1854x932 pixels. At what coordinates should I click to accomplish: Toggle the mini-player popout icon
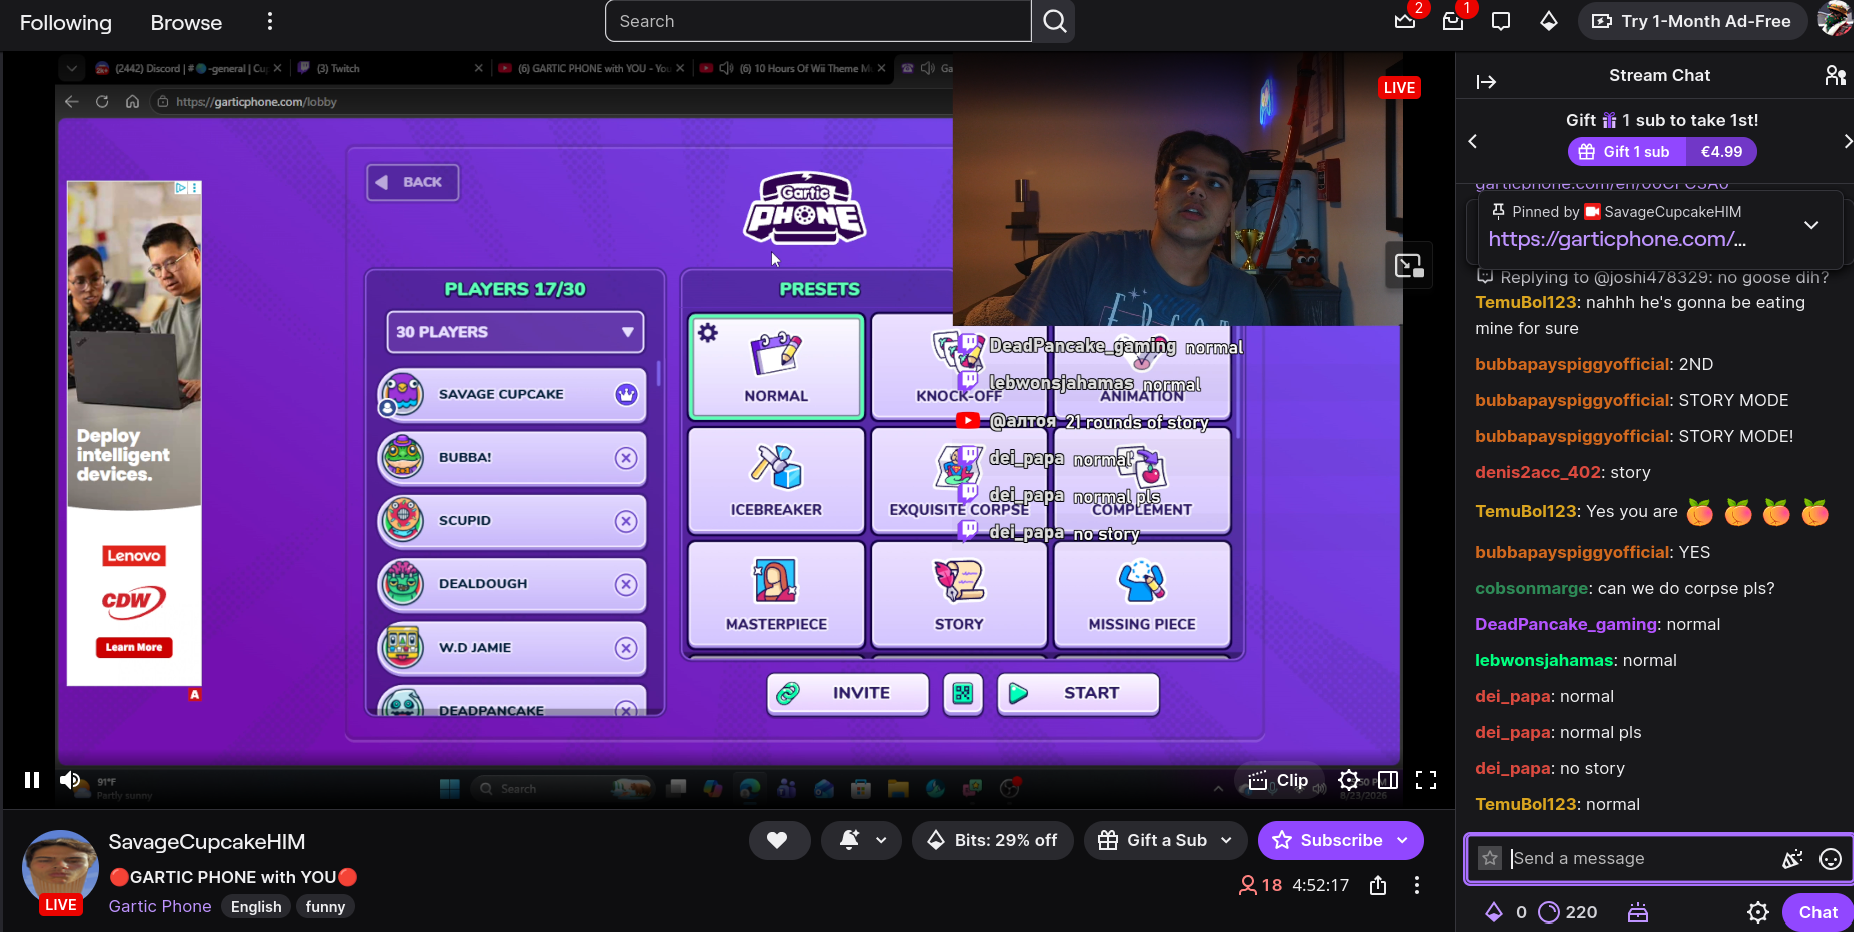1409,266
